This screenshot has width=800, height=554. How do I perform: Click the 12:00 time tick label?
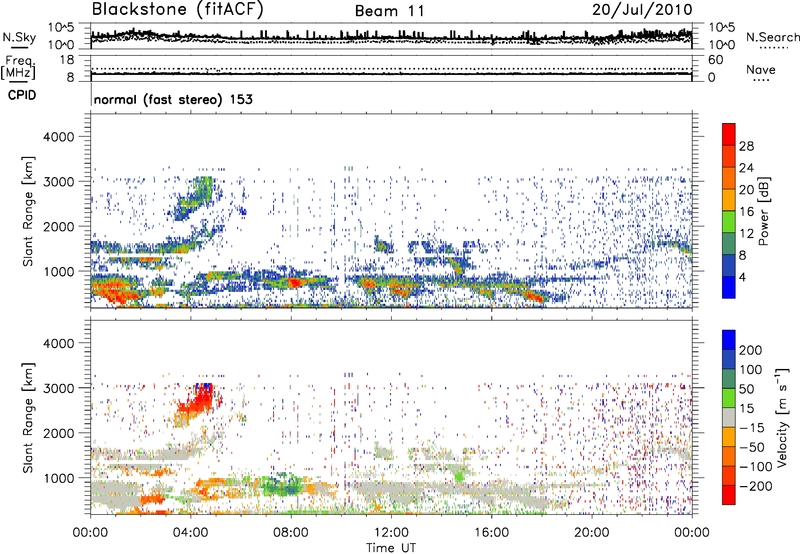(391, 533)
